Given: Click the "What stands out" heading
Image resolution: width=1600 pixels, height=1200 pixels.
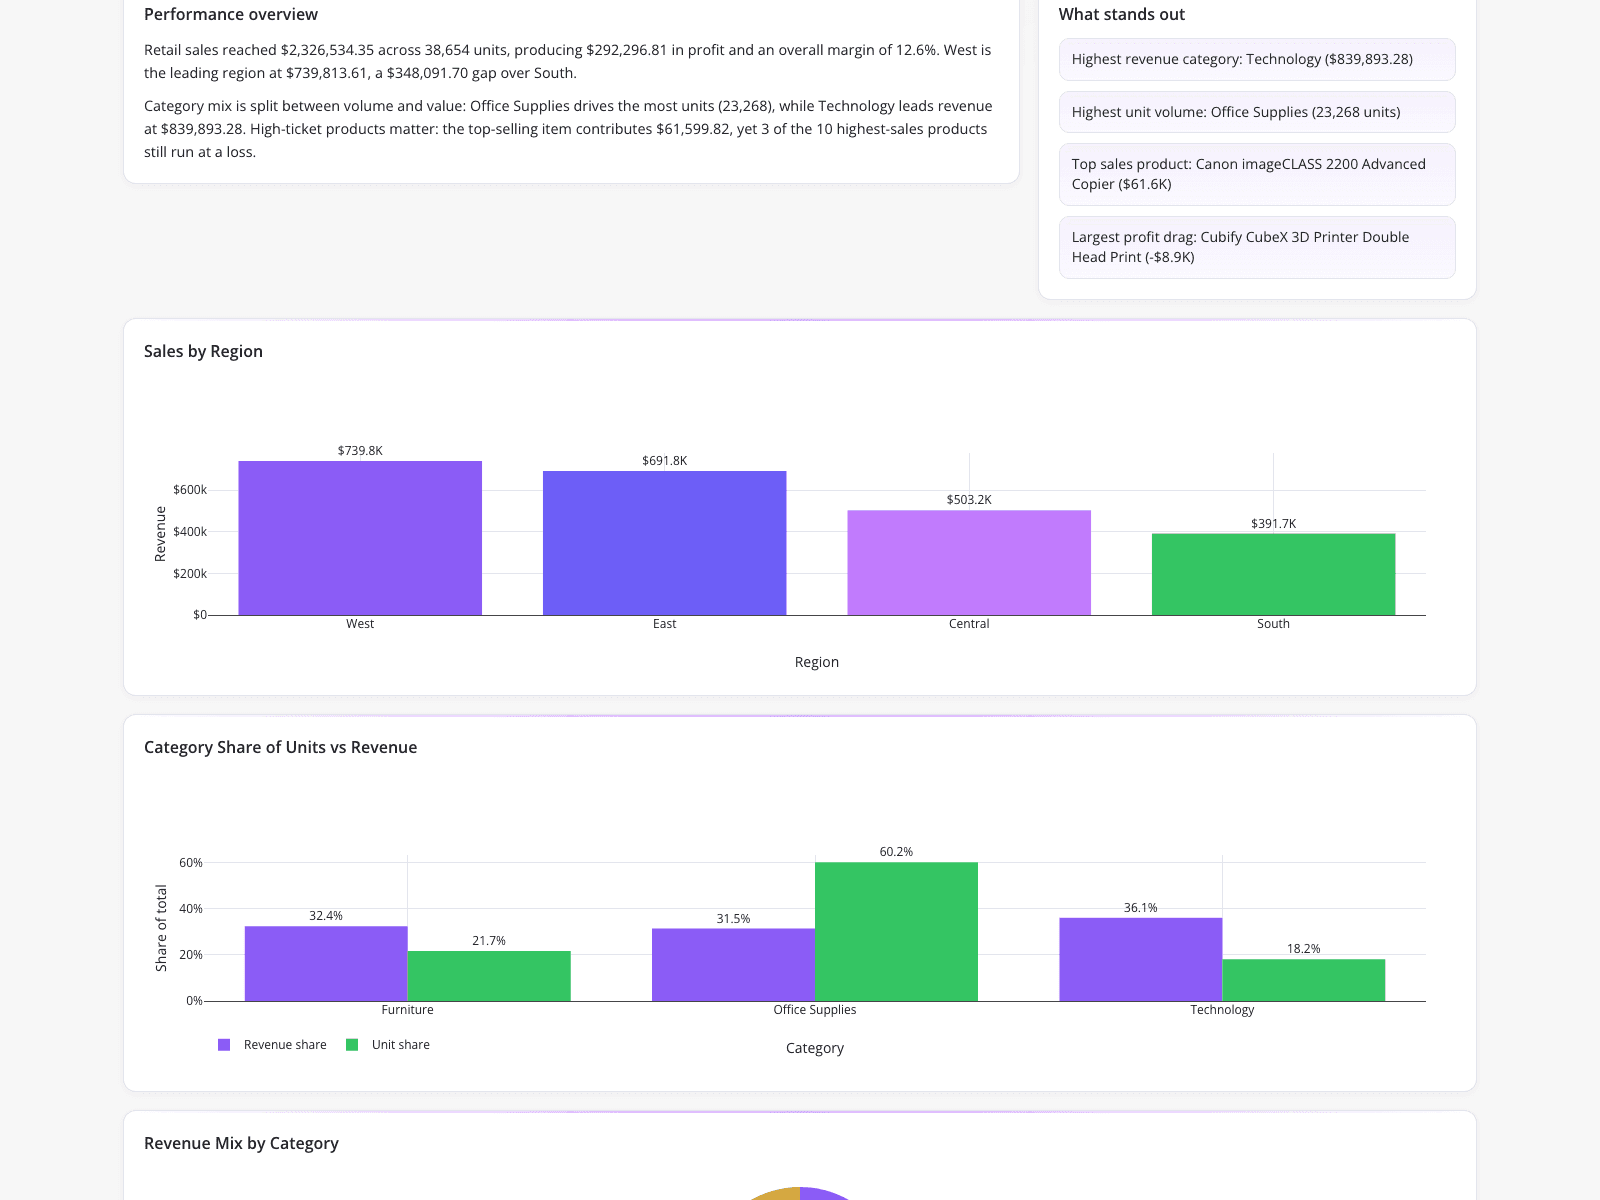Looking at the screenshot, I should point(1122,14).
